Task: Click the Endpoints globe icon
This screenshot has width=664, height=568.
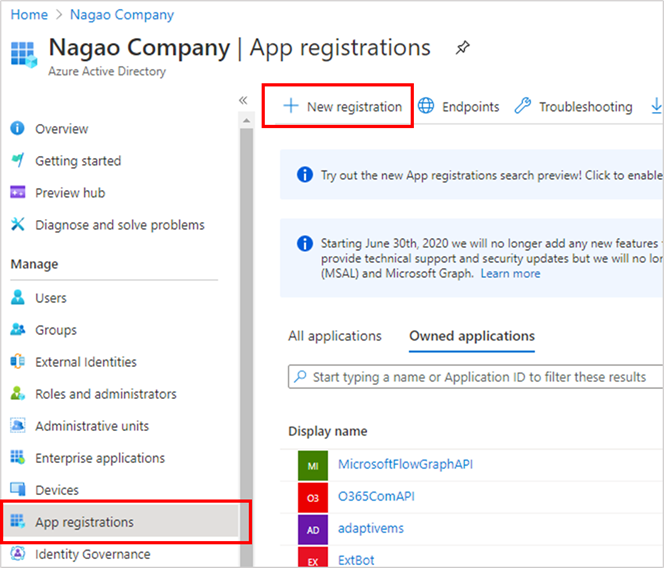Action: point(426,105)
